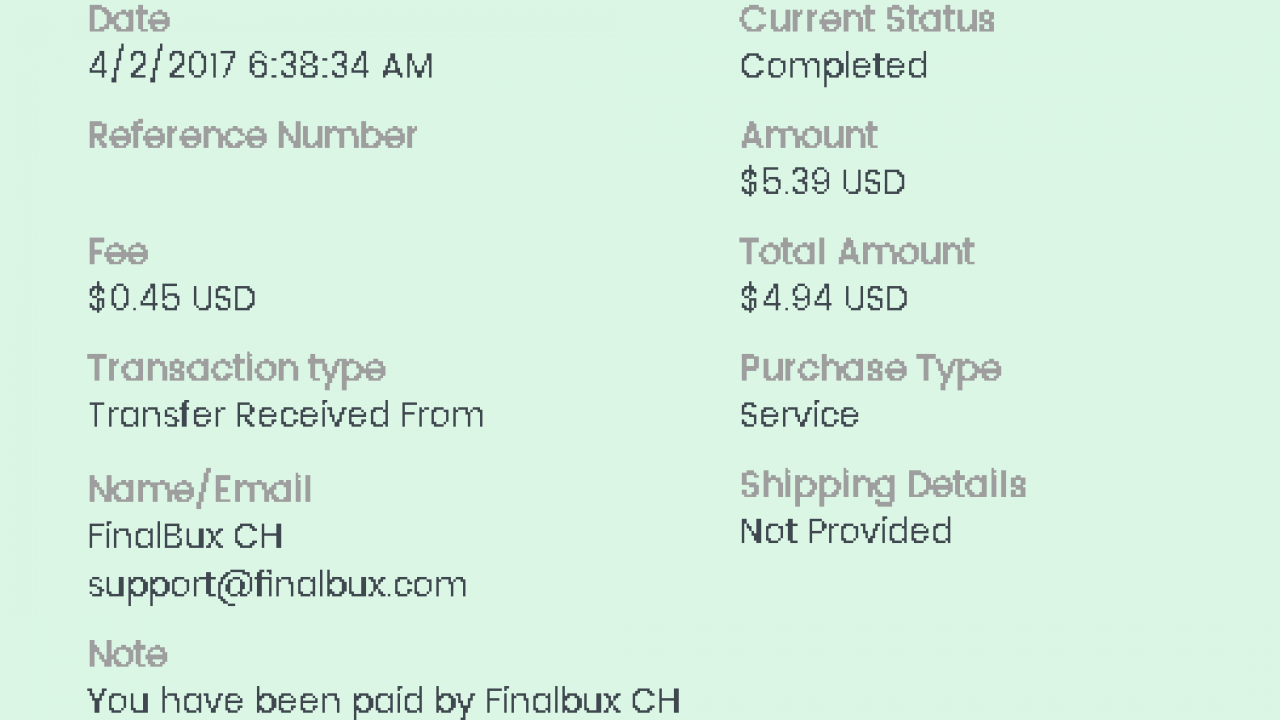The height and width of the screenshot is (720, 1280).
Task: Click the Note label
Action: 127,655
